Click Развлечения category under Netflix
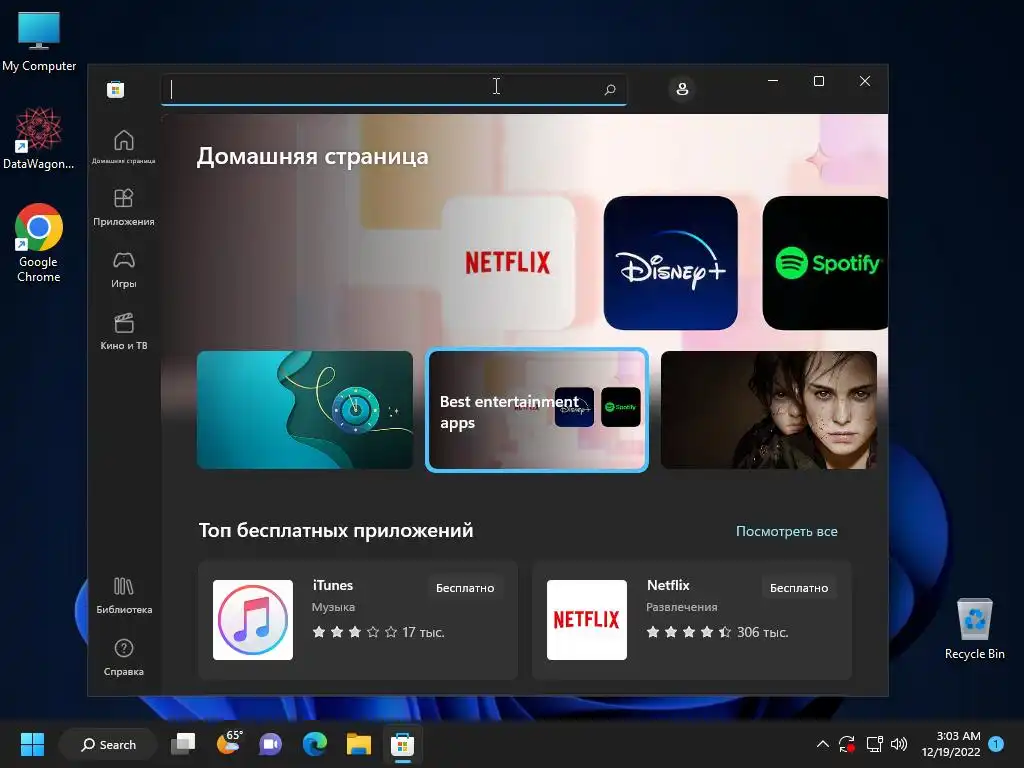Viewport: 1024px width, 768px height. 681,607
